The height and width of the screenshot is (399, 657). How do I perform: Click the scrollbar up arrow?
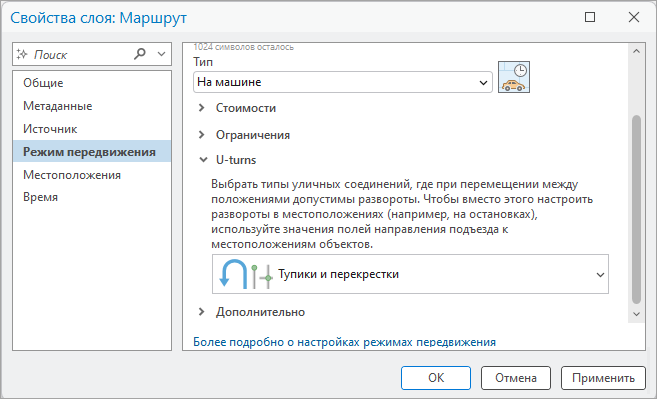click(x=636, y=52)
